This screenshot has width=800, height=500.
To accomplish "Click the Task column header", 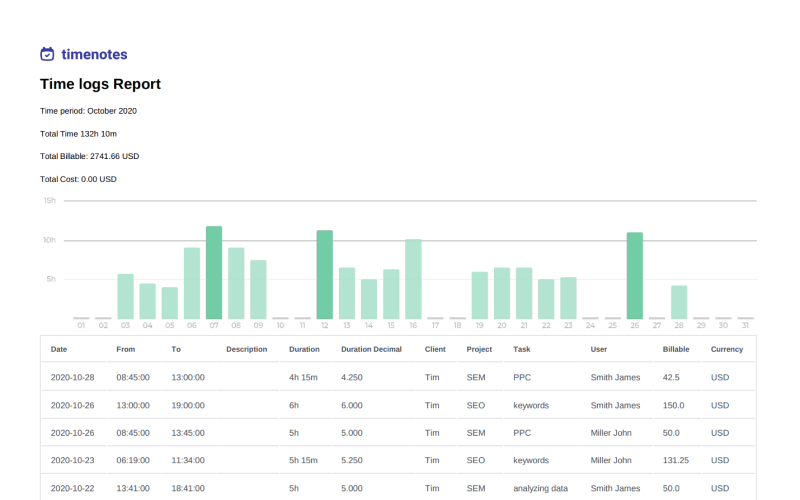I will tap(522, 349).
